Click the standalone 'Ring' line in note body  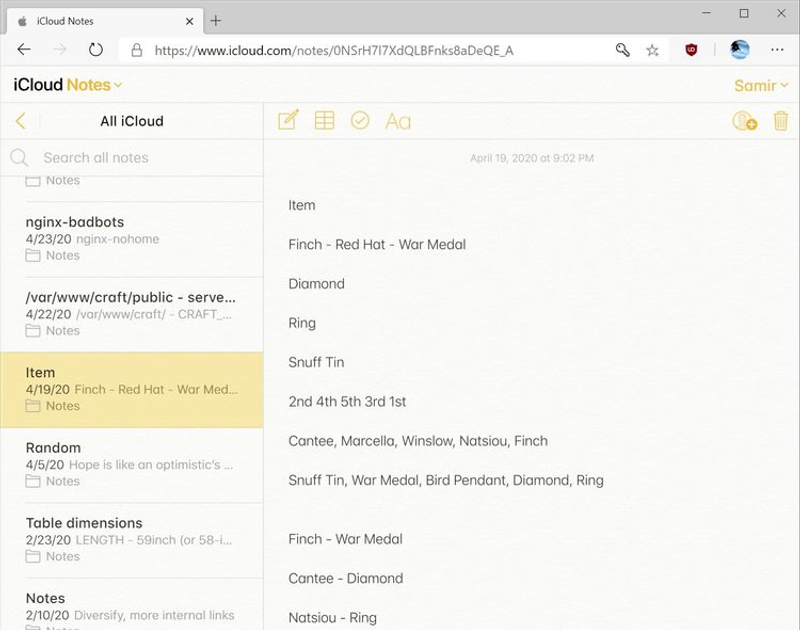point(302,323)
